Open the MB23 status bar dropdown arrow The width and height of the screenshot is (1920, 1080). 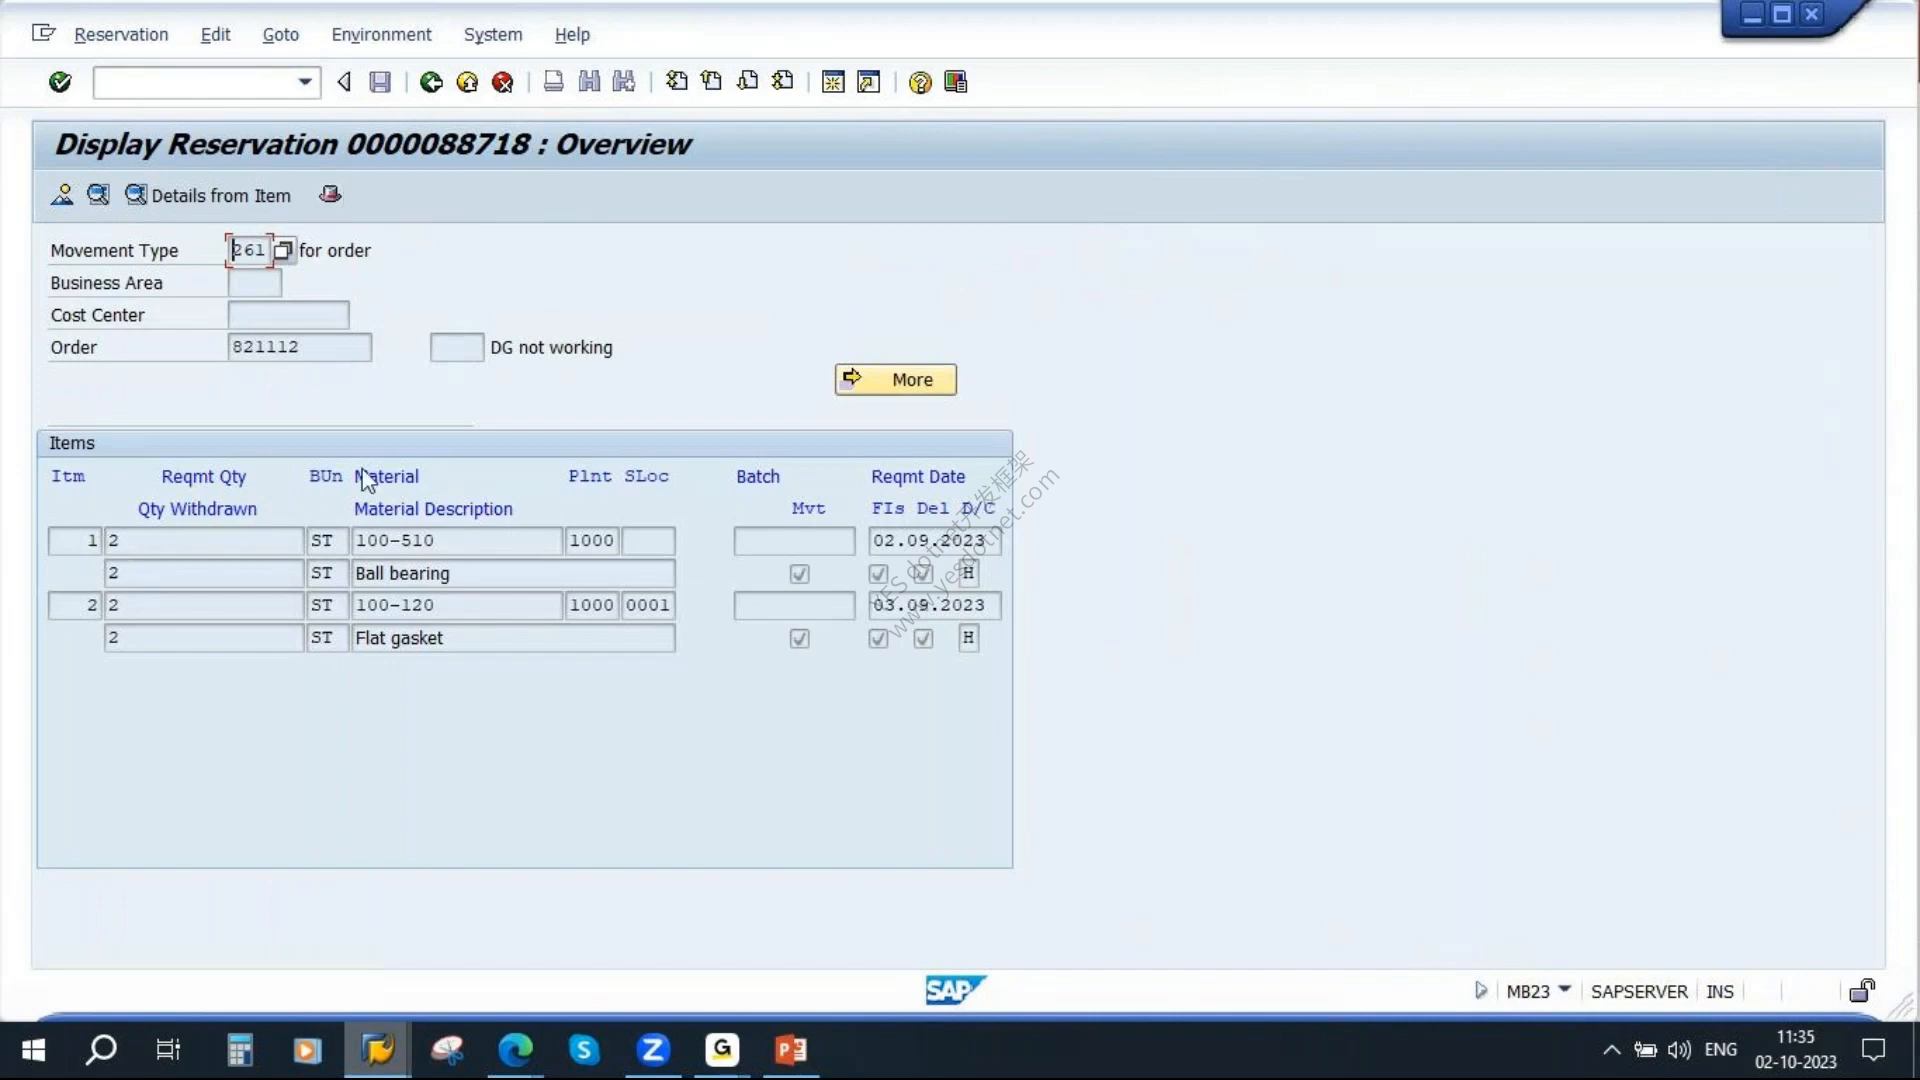1565,990
